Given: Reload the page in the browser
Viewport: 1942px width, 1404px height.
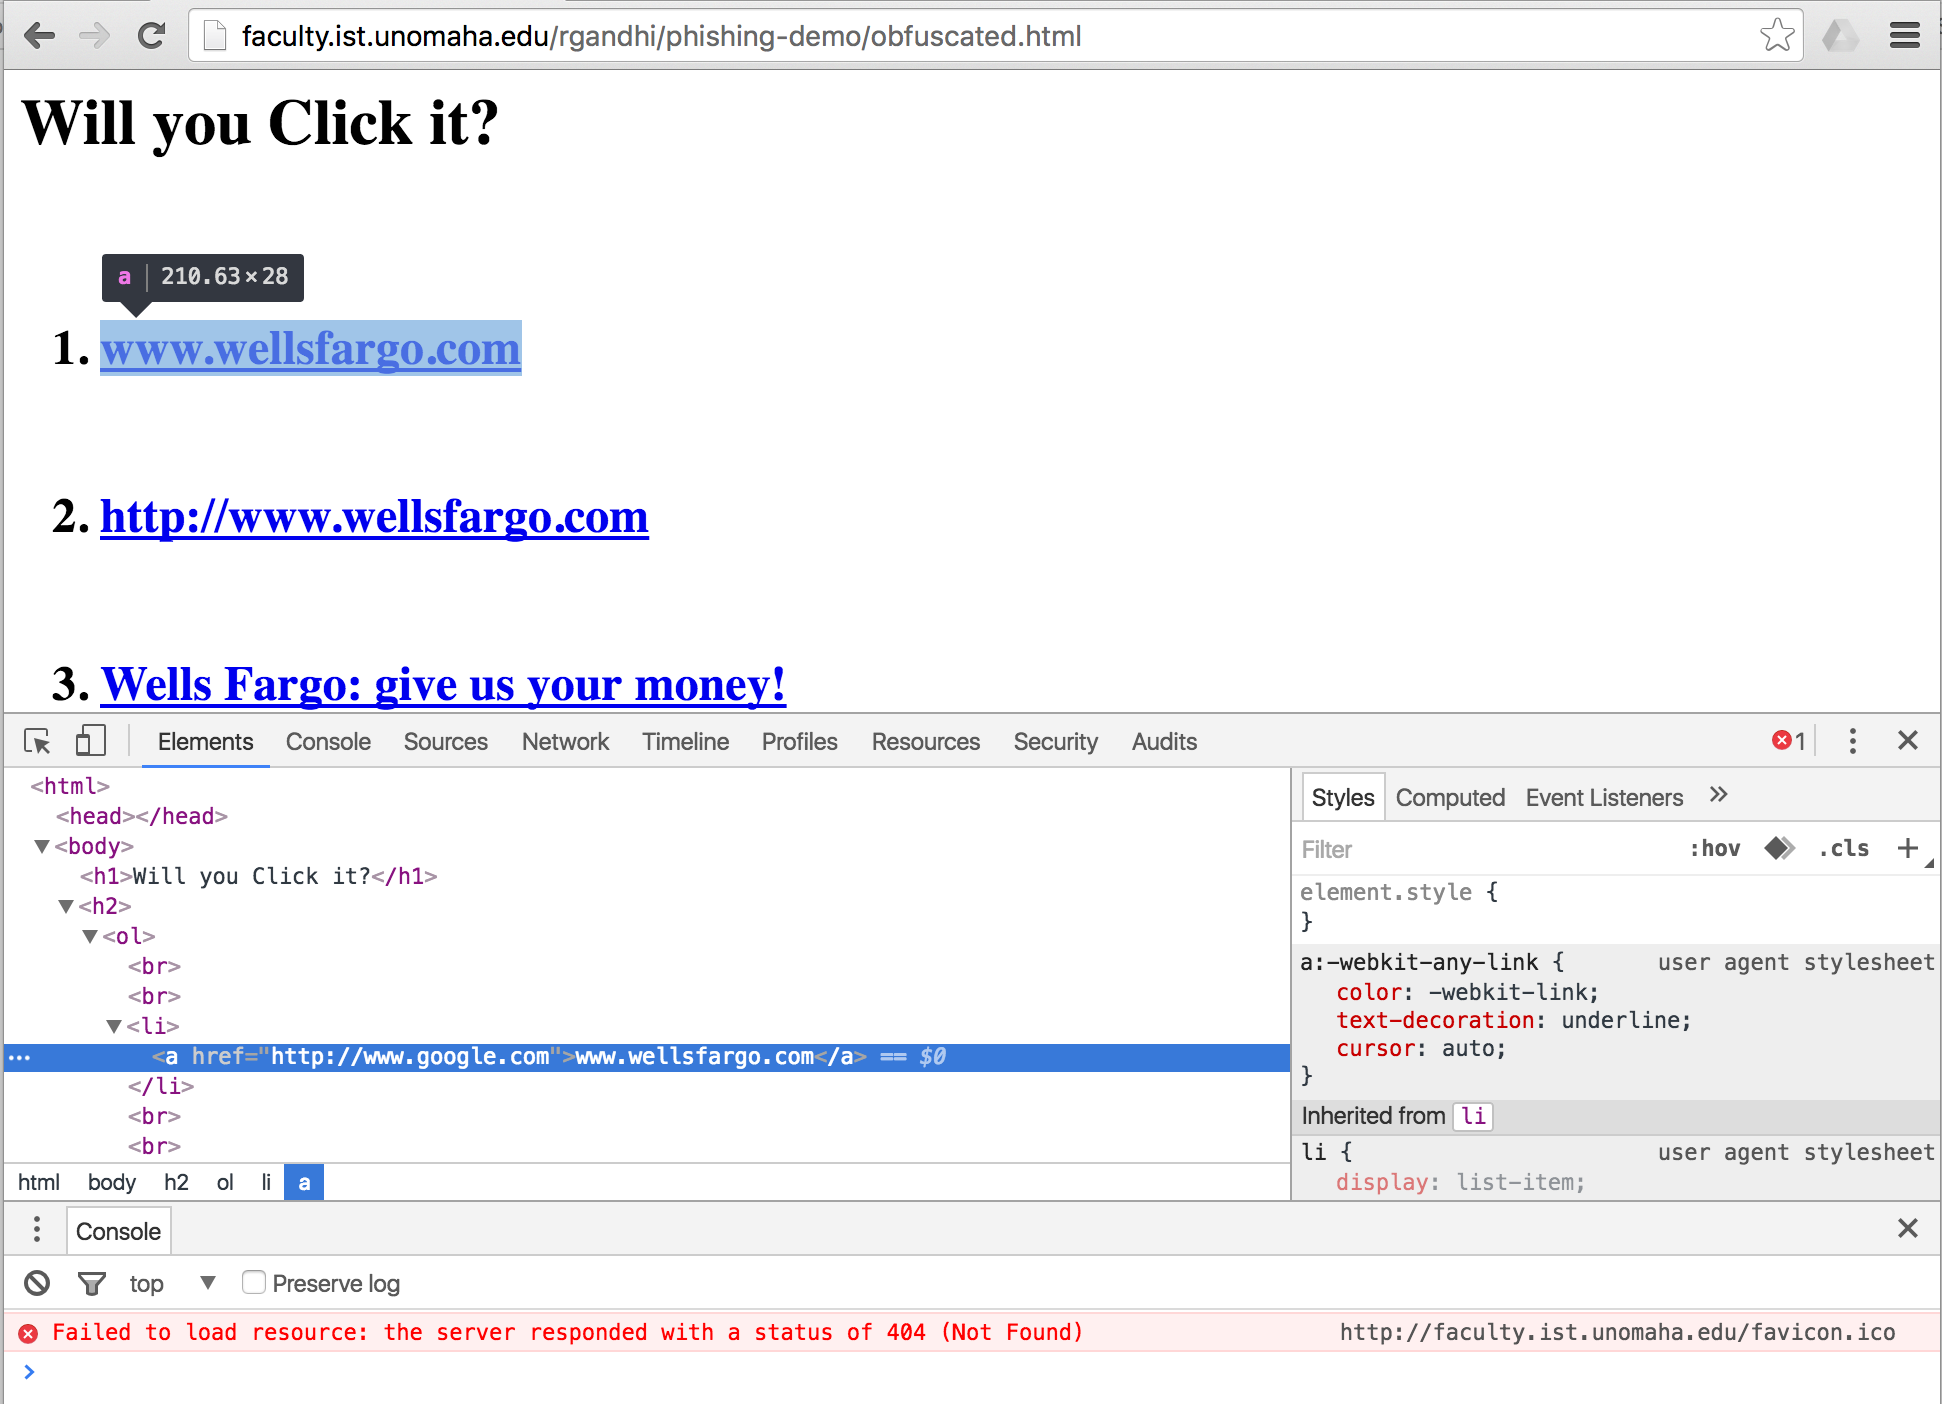Looking at the screenshot, I should pos(152,35).
